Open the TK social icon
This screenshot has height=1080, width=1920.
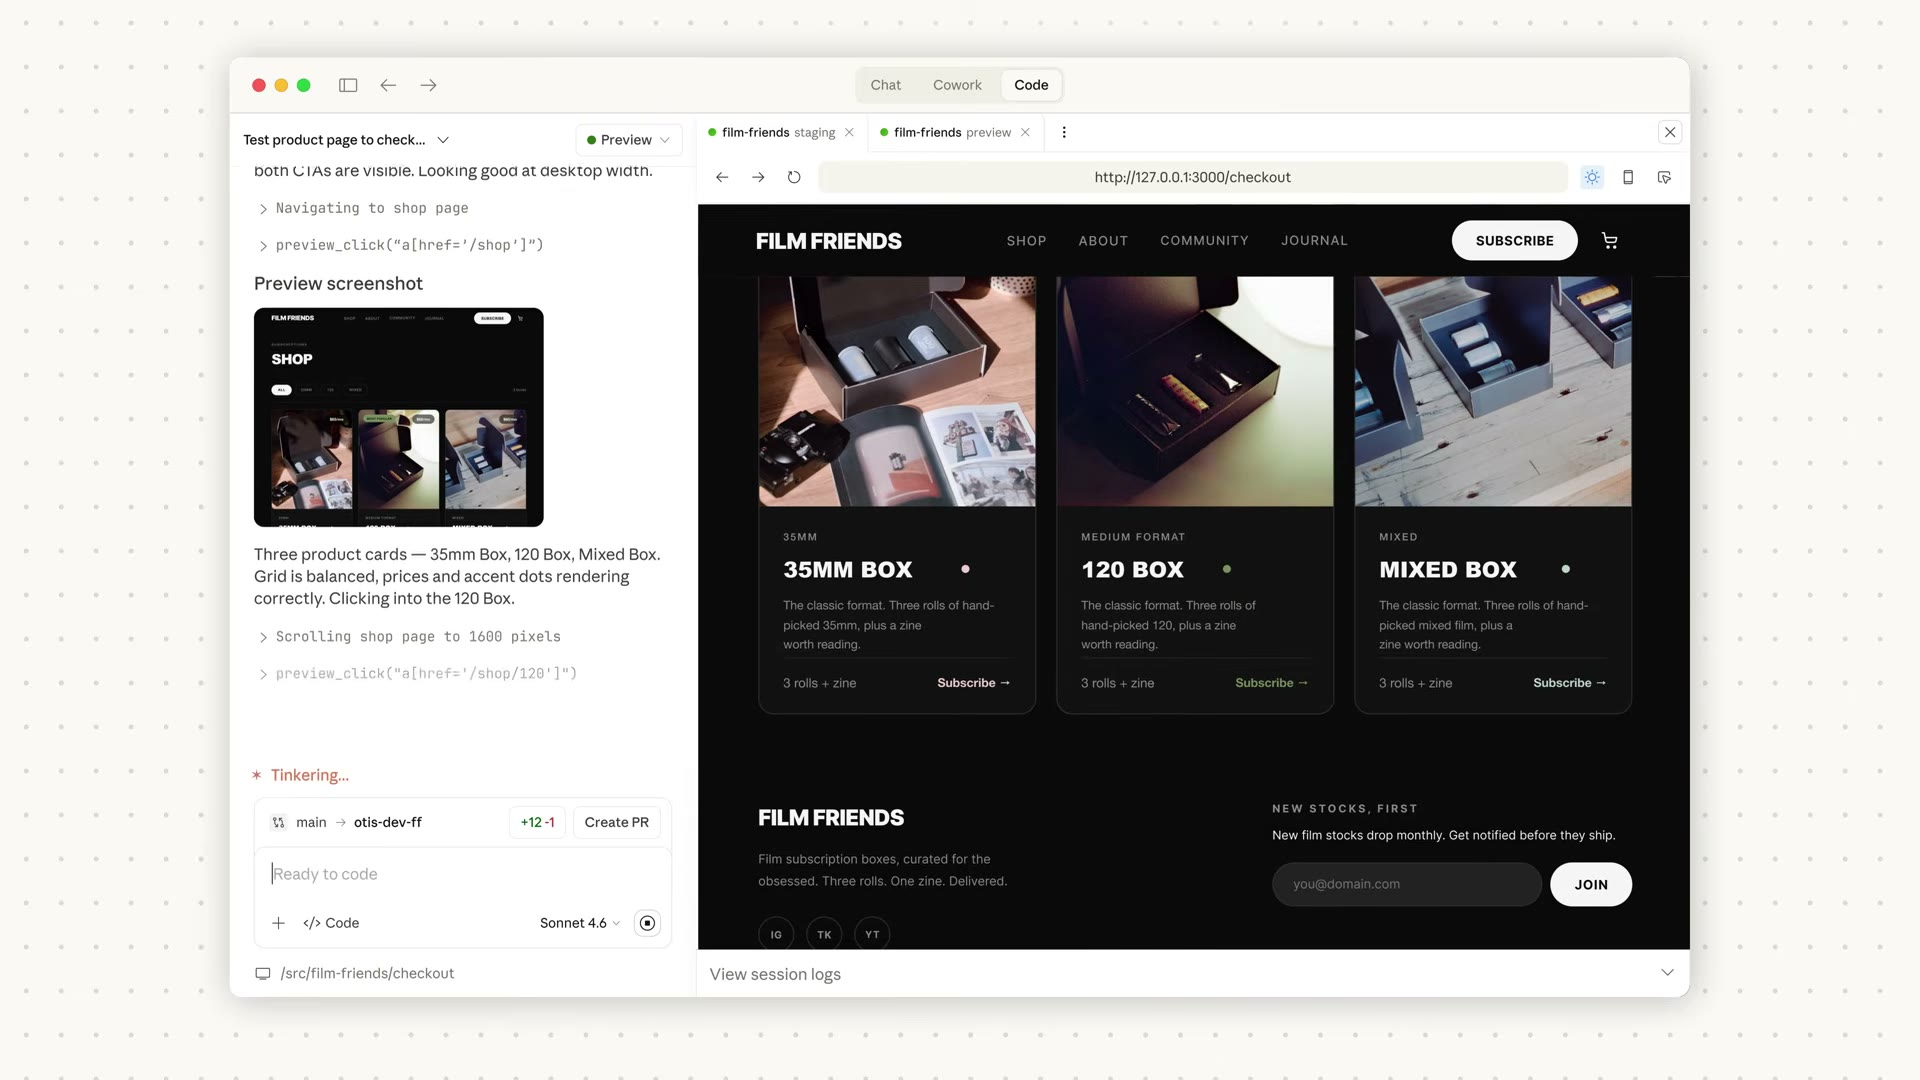point(824,934)
